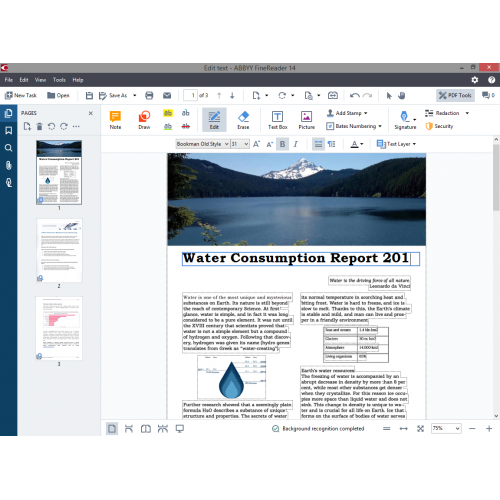Select the Erase tool
Image resolution: width=500 pixels, height=500 pixels.
click(x=243, y=120)
